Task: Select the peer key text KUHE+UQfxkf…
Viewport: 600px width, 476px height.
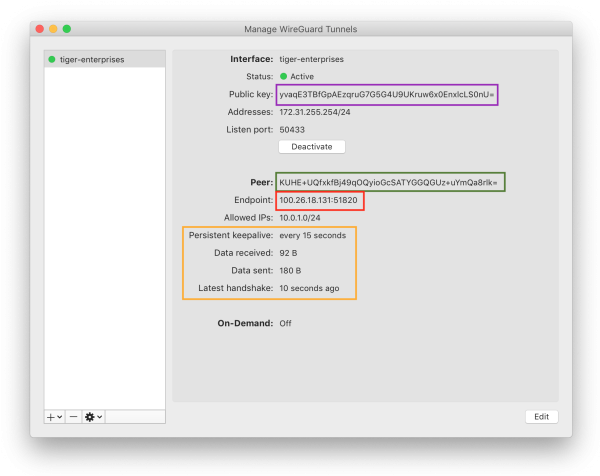Action: (388, 182)
